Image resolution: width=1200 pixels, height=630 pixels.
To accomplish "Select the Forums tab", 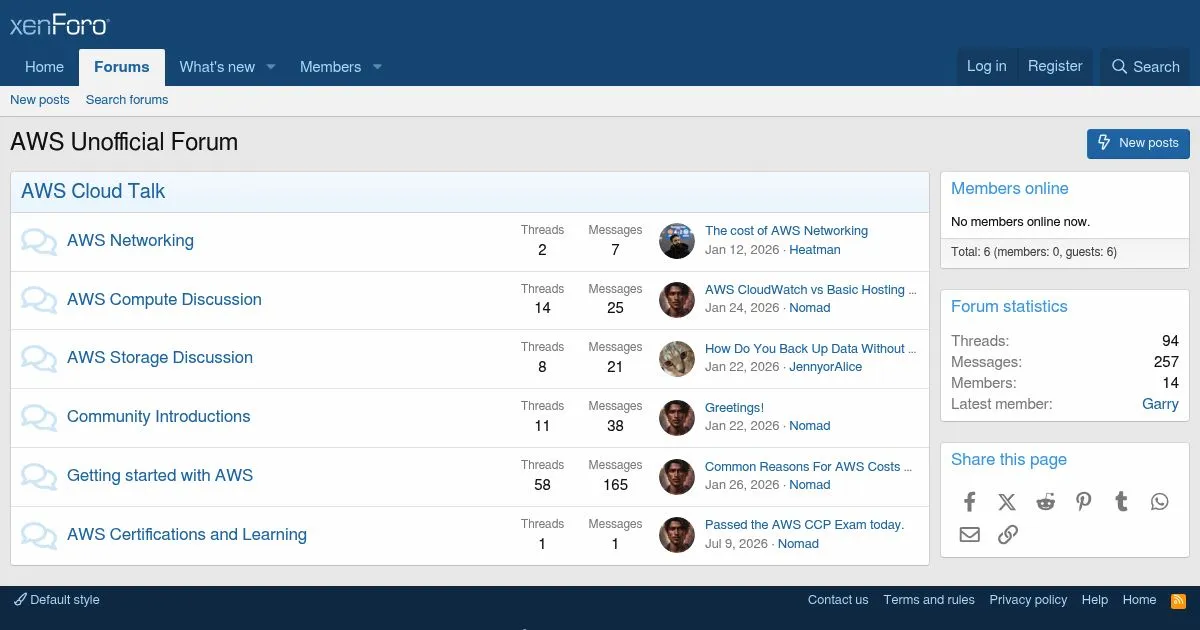I will (122, 67).
